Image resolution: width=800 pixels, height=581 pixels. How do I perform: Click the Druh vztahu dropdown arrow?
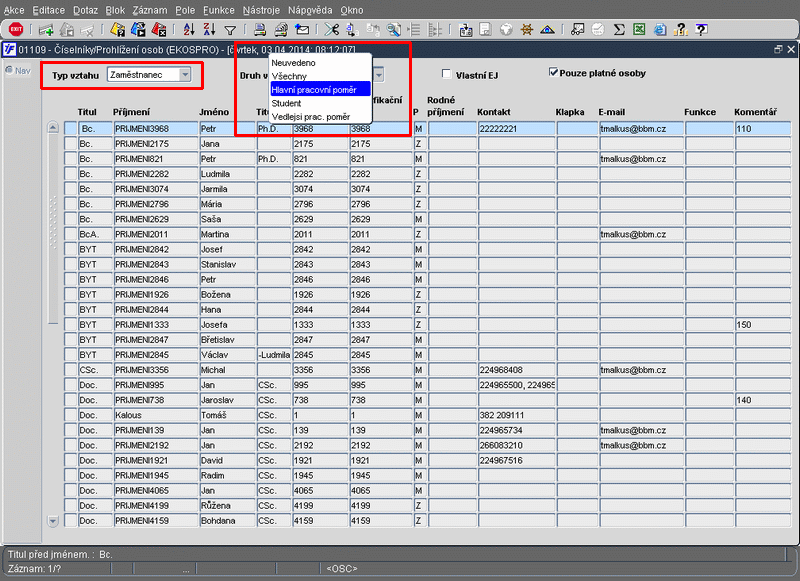tap(379, 75)
